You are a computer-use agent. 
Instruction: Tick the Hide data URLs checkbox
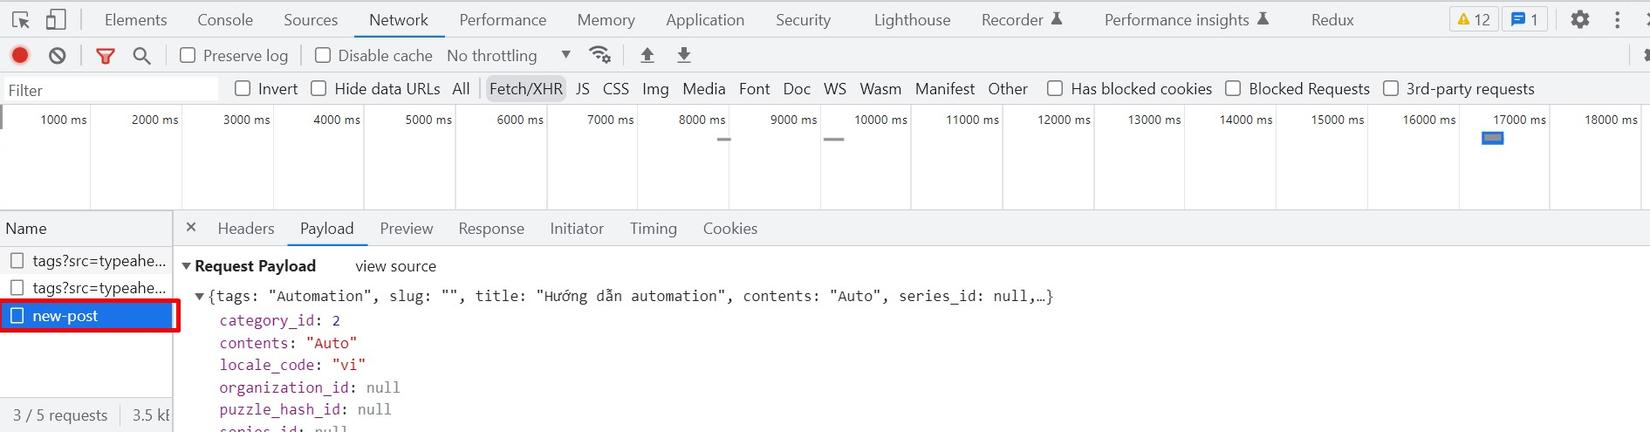click(x=319, y=88)
